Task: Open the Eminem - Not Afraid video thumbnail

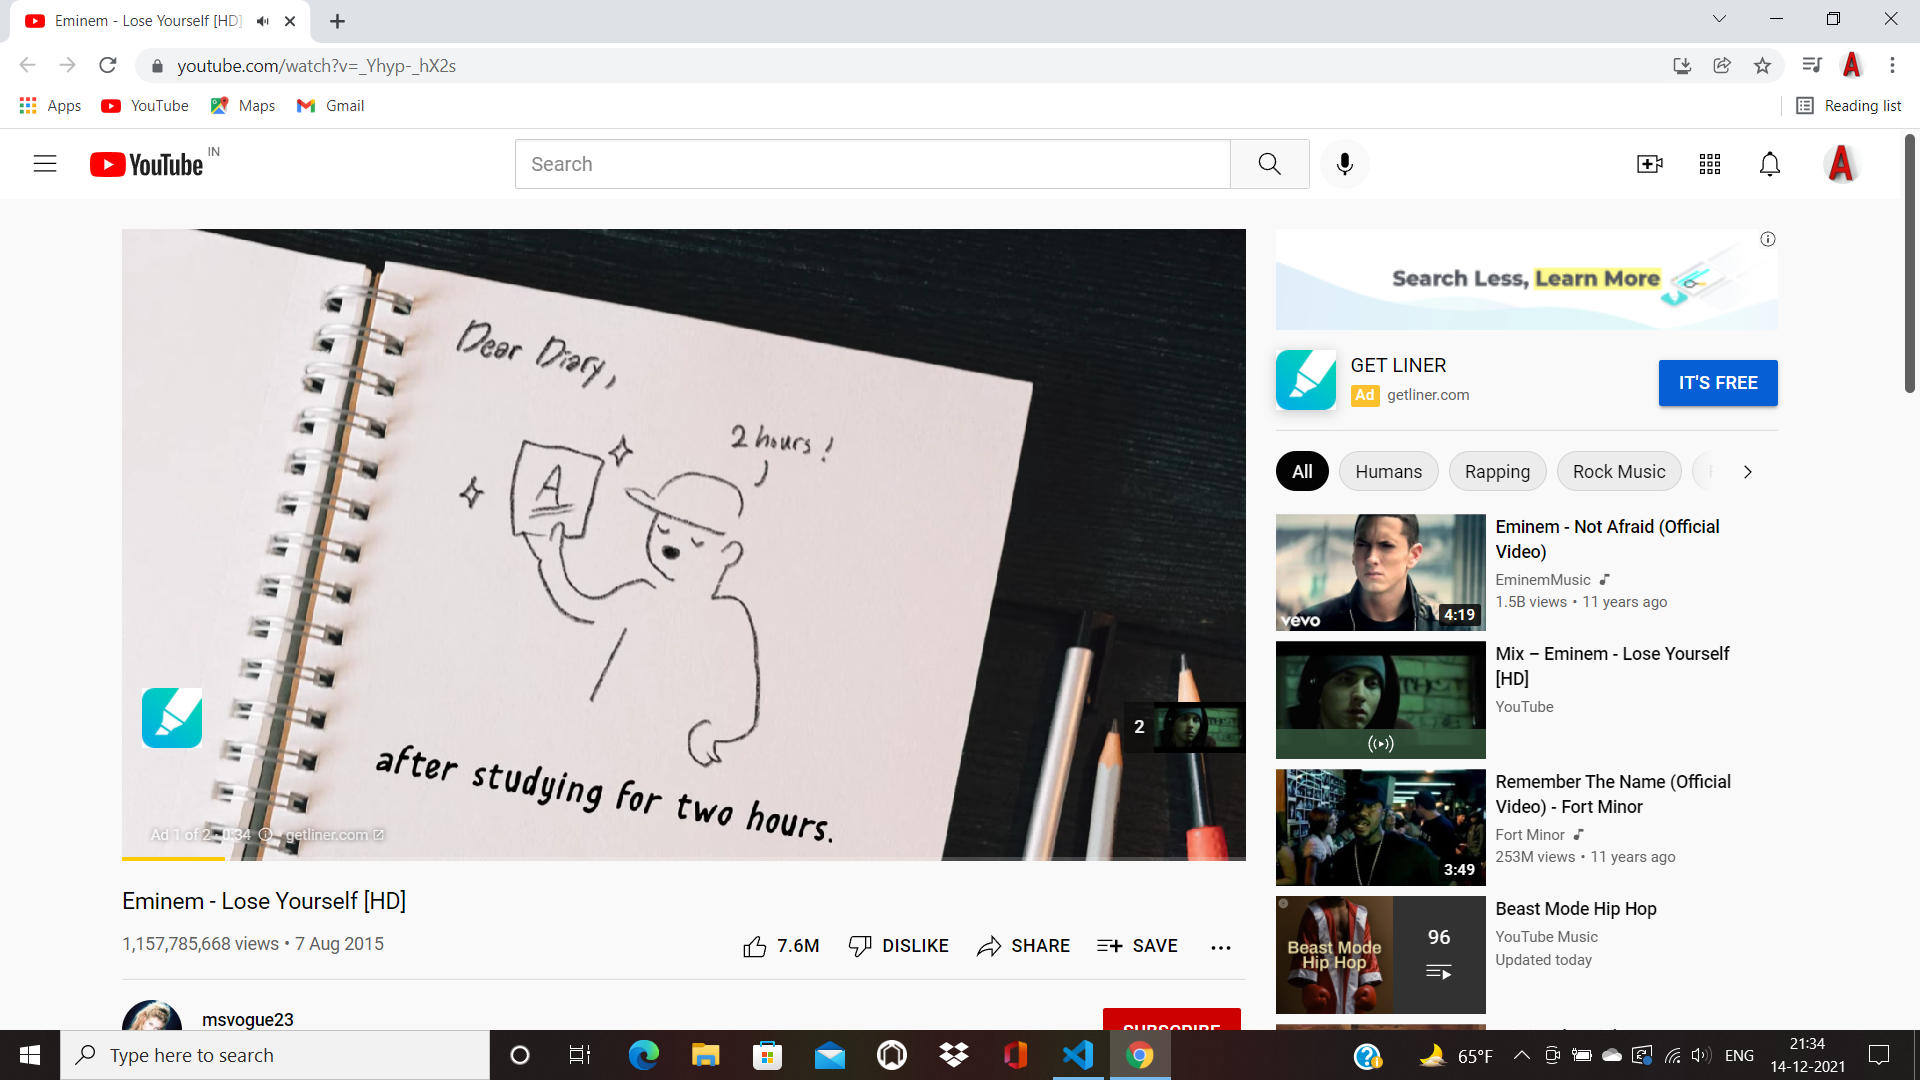Action: [x=1380, y=572]
